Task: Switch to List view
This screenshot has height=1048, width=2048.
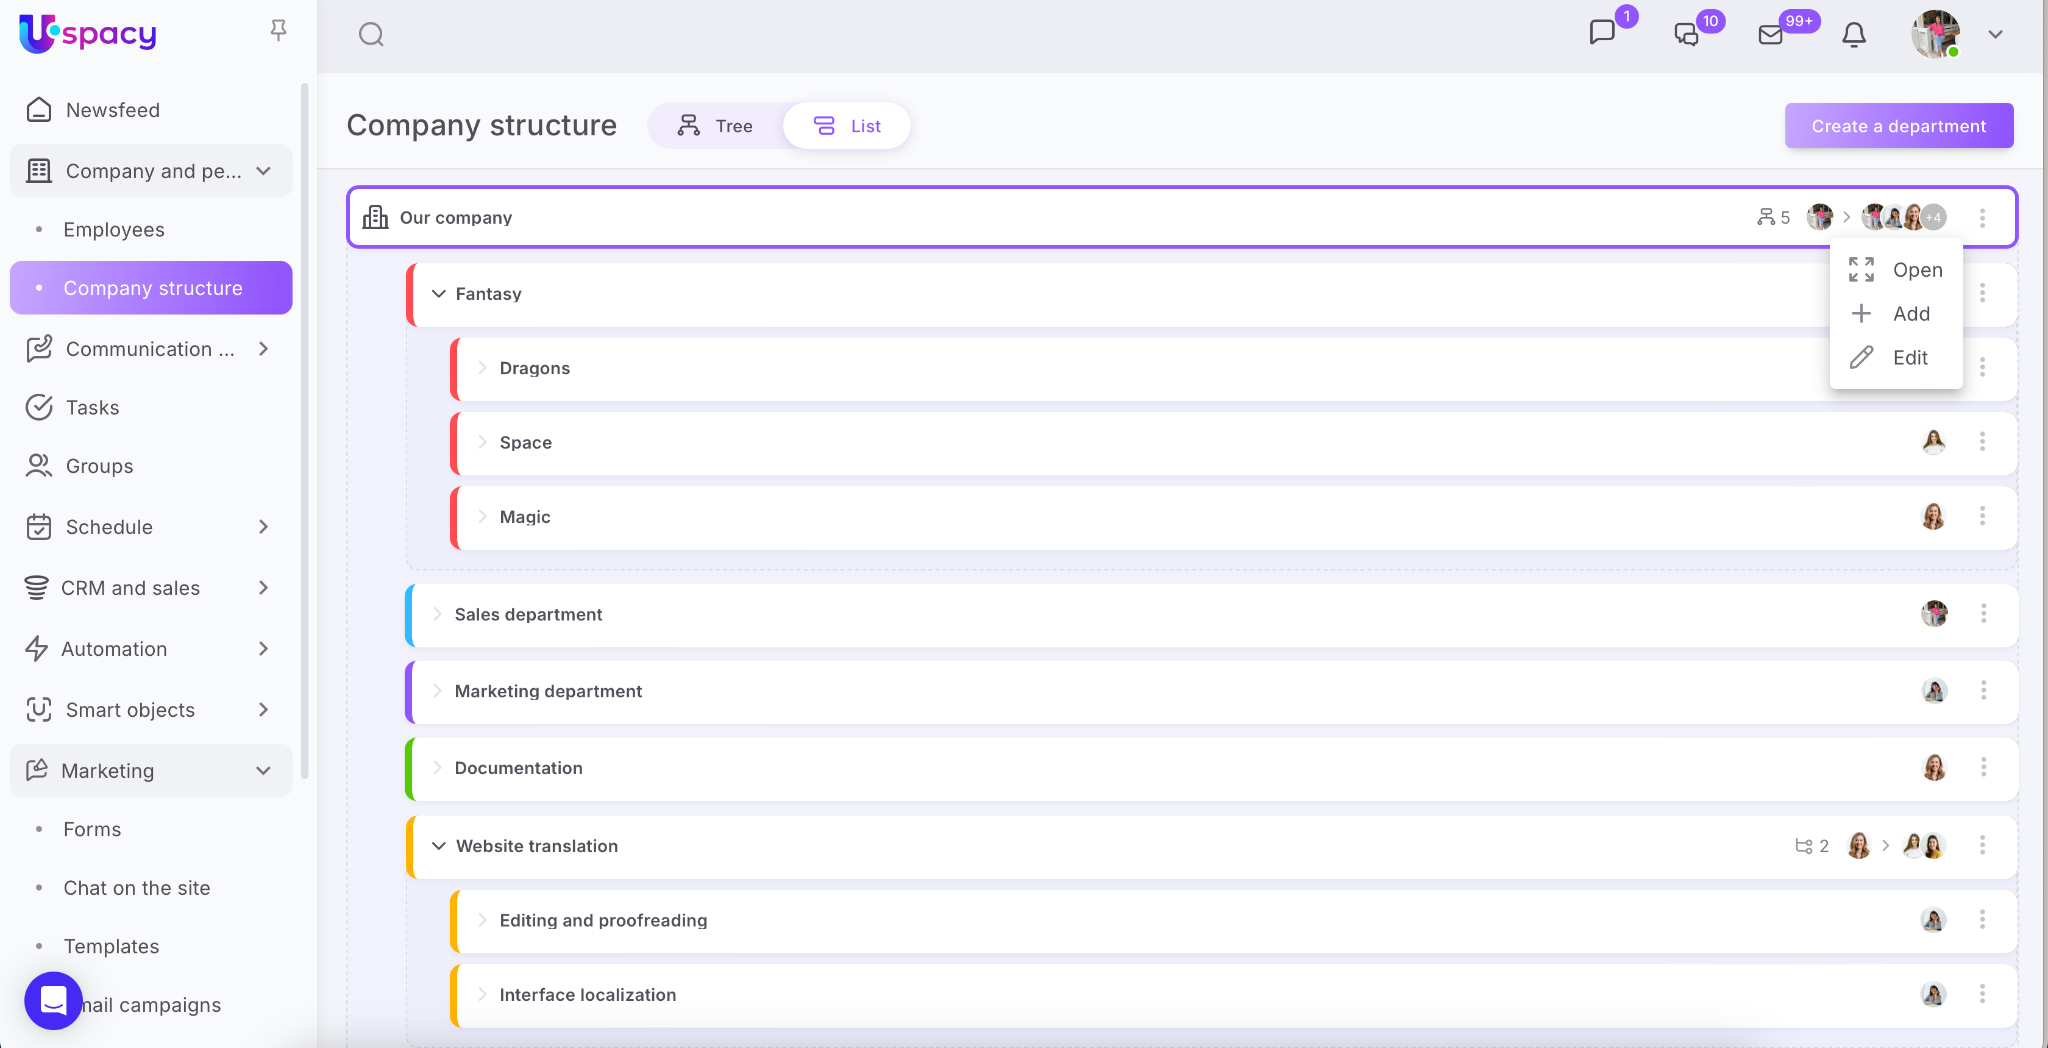Action: (x=847, y=126)
